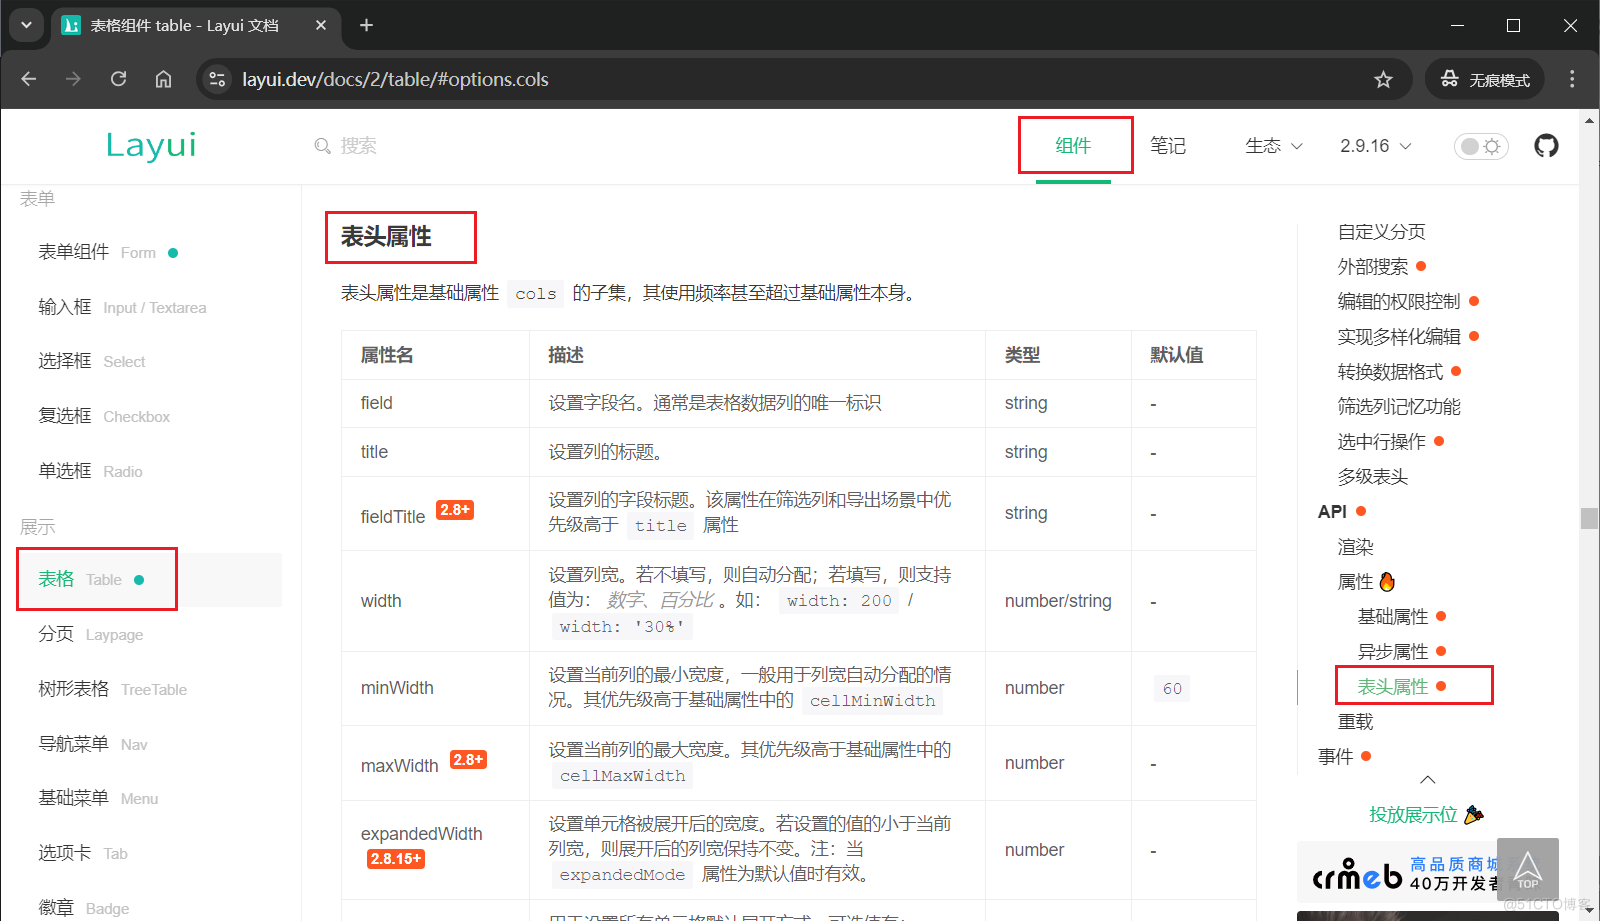Select the 组件 nav item
The width and height of the screenshot is (1600, 921).
click(x=1073, y=146)
